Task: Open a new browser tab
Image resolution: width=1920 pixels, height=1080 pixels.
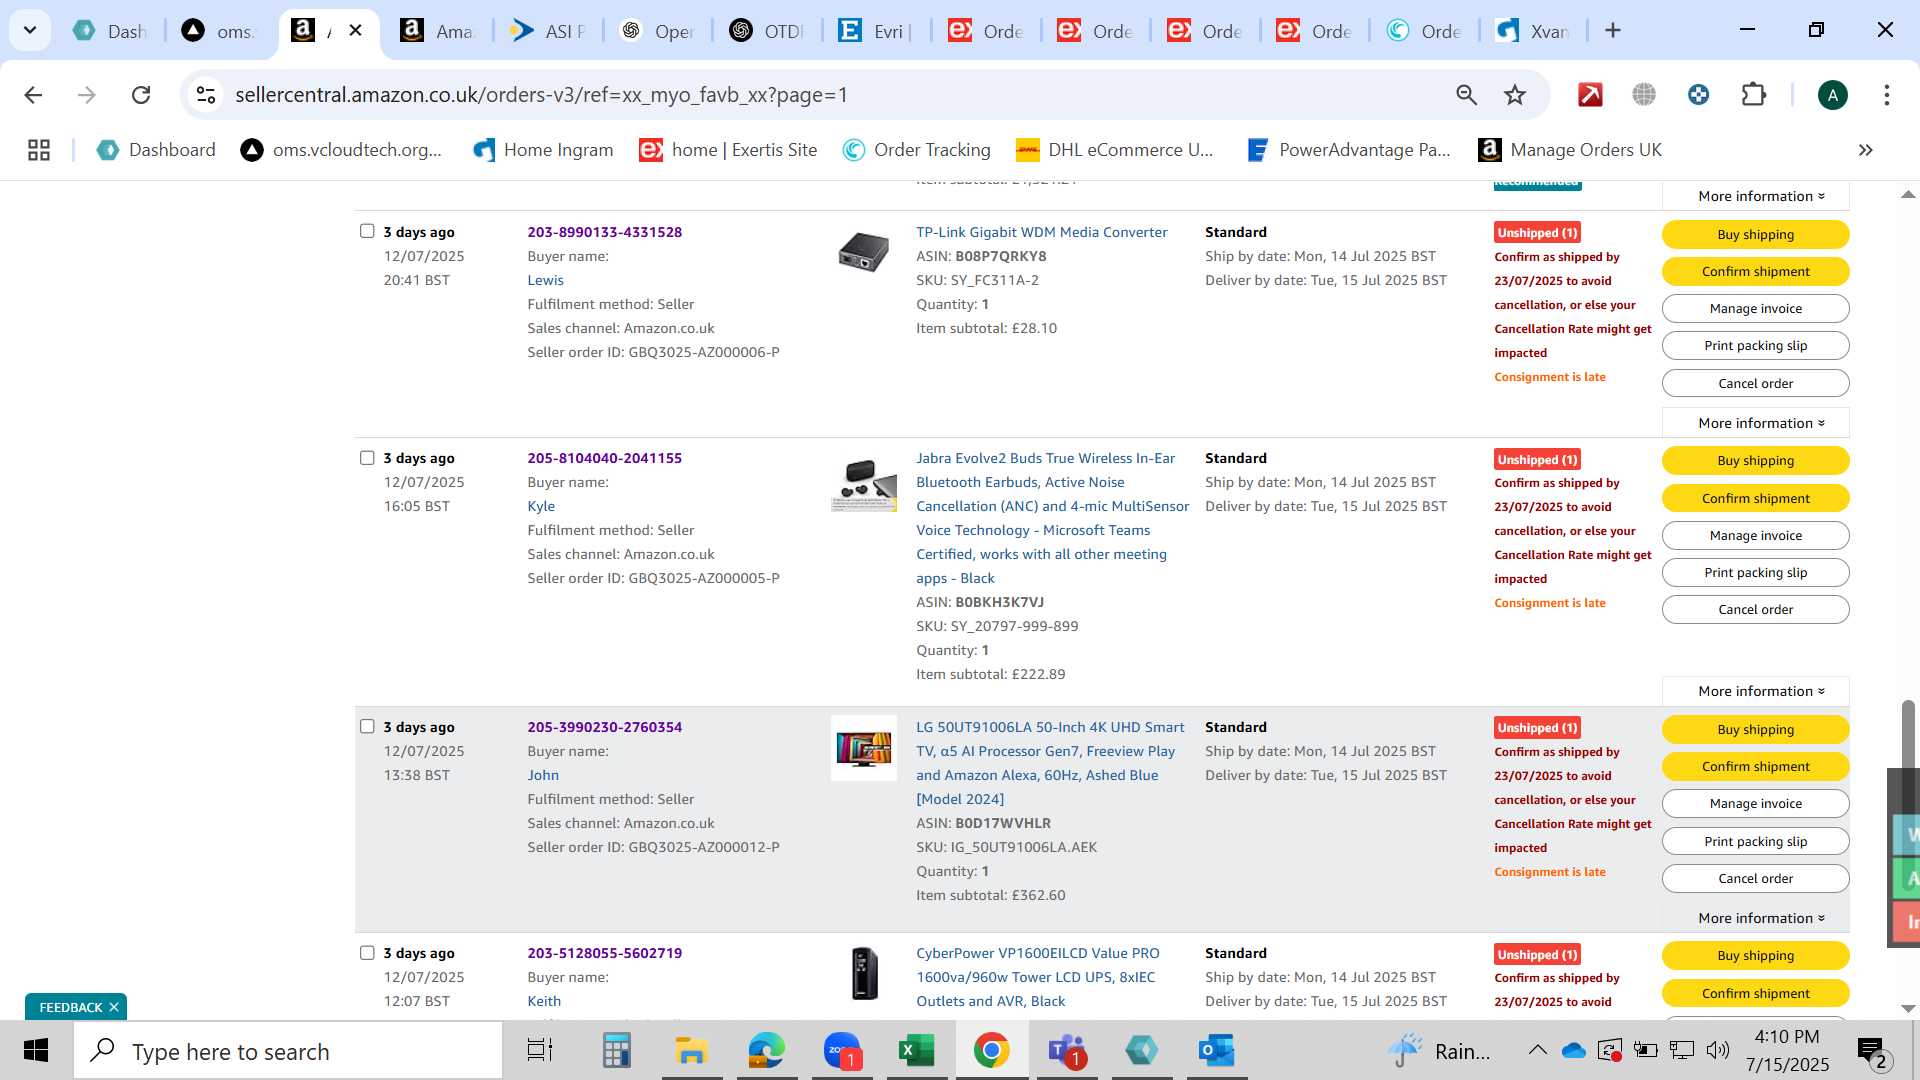Action: 1612,31
